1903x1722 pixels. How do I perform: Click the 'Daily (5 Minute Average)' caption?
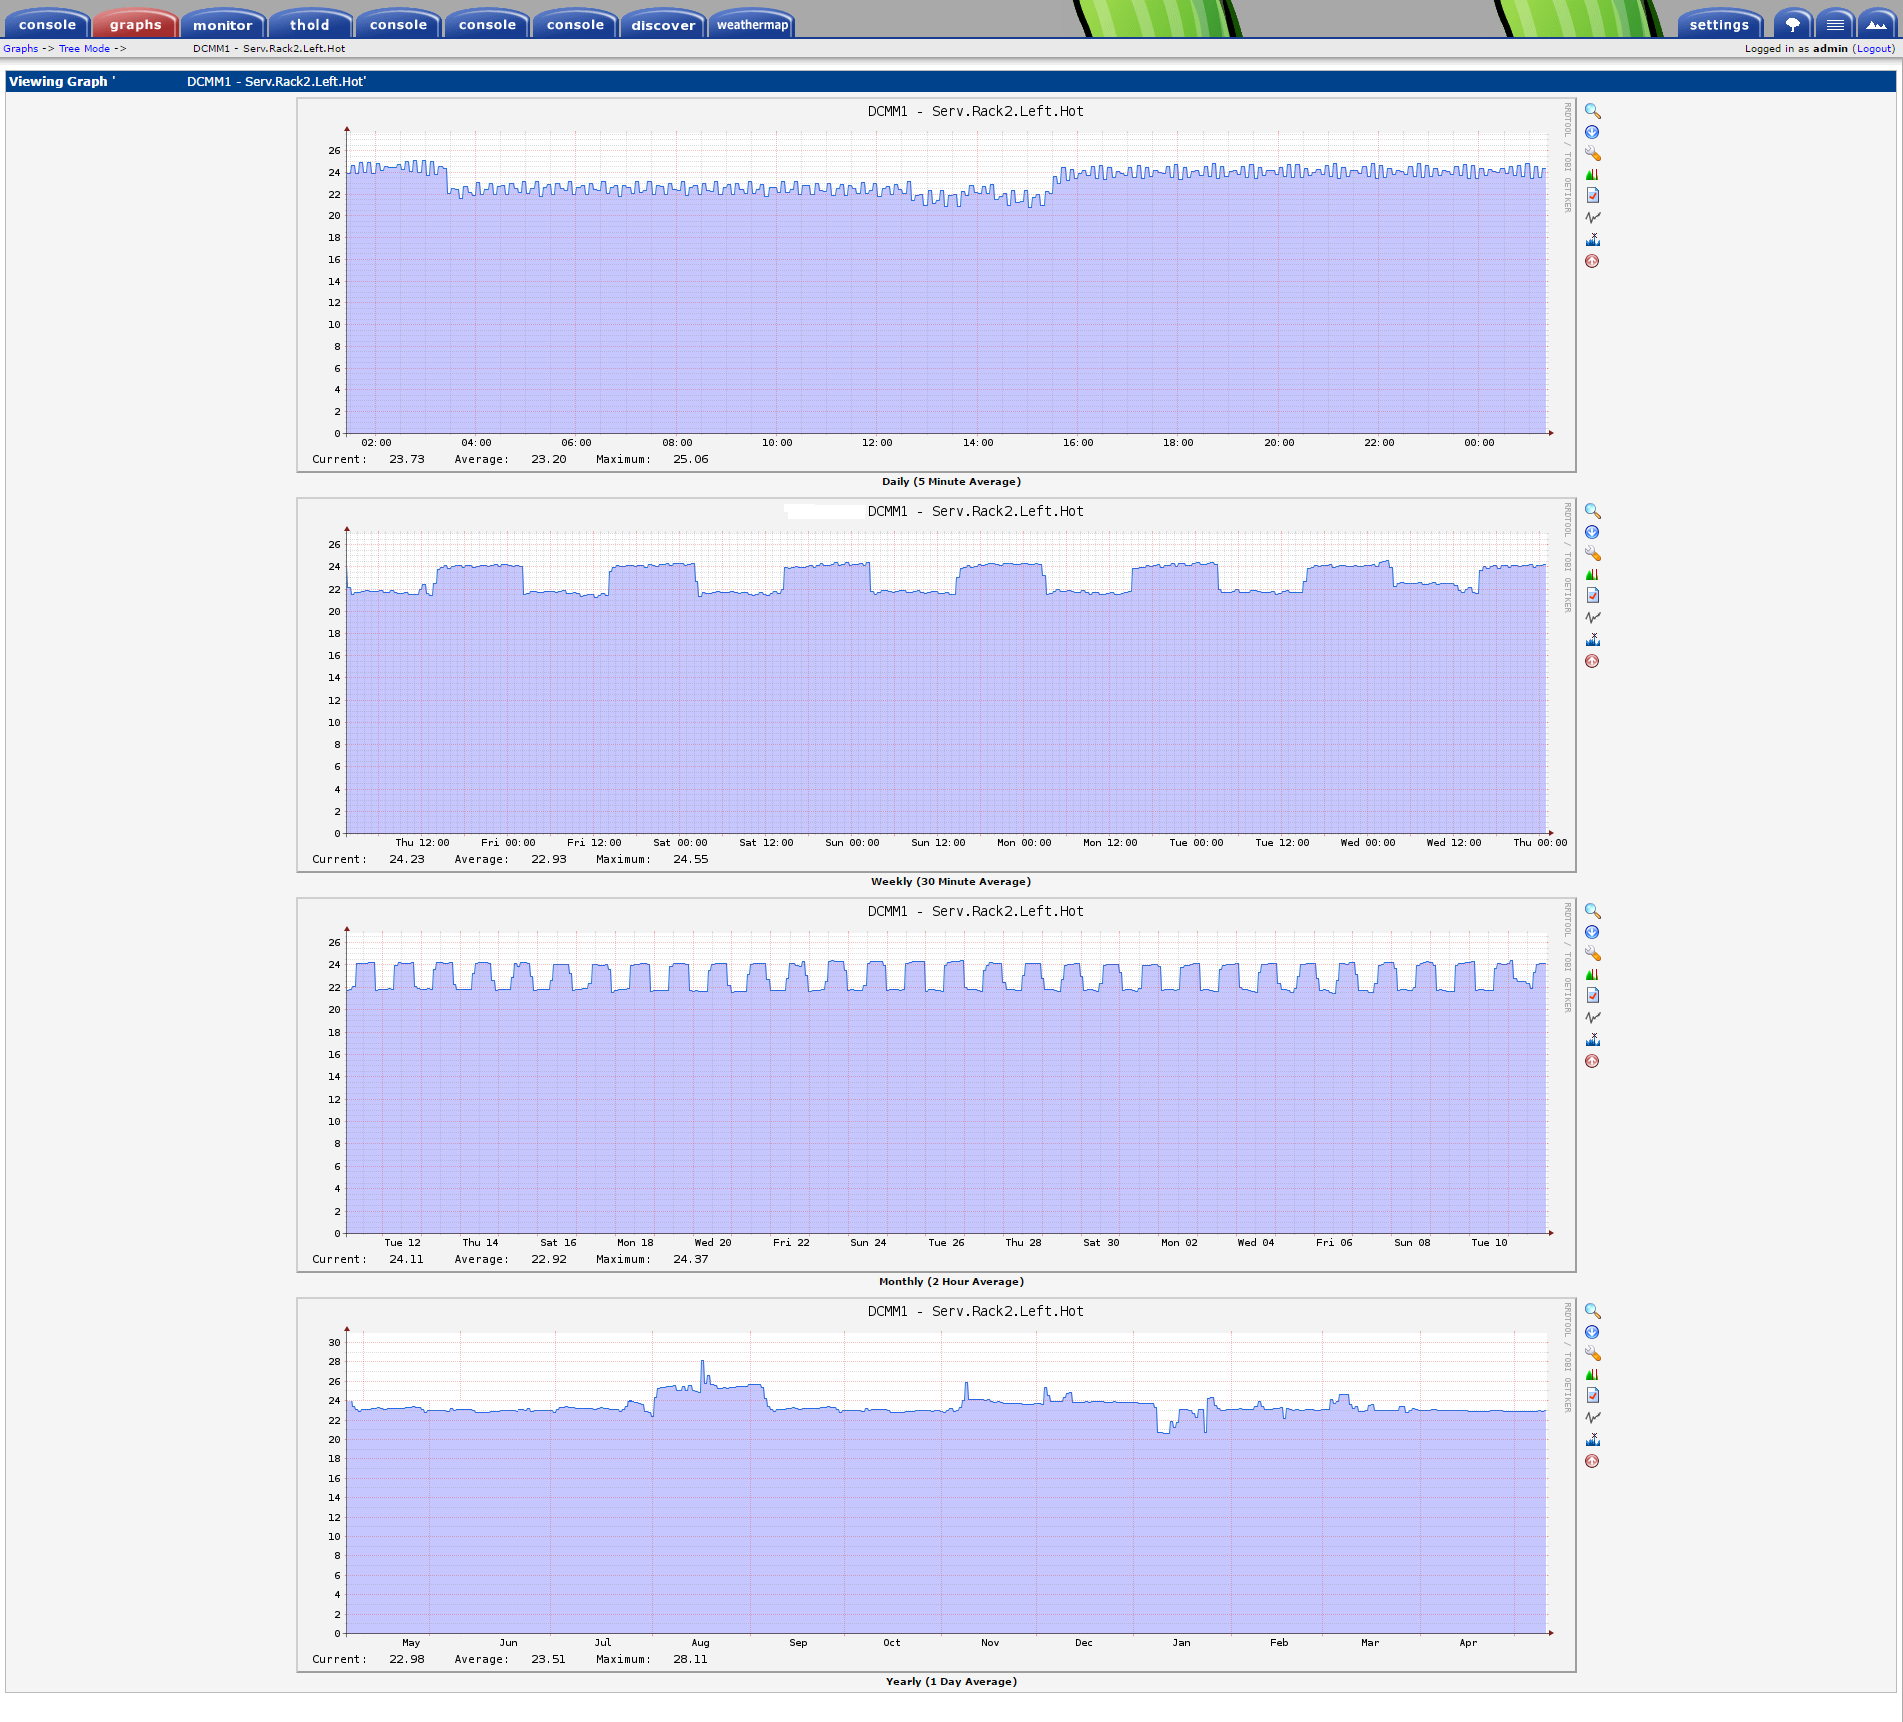click(x=951, y=482)
